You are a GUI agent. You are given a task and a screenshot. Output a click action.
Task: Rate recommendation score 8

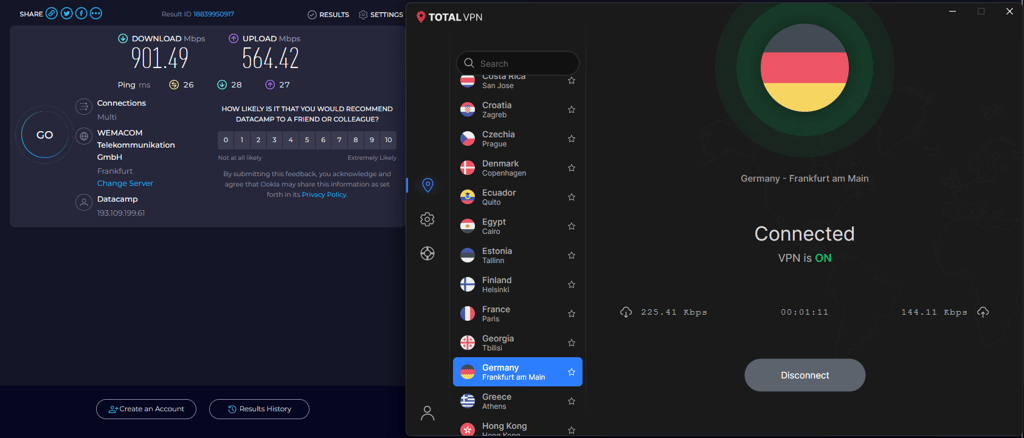point(356,140)
